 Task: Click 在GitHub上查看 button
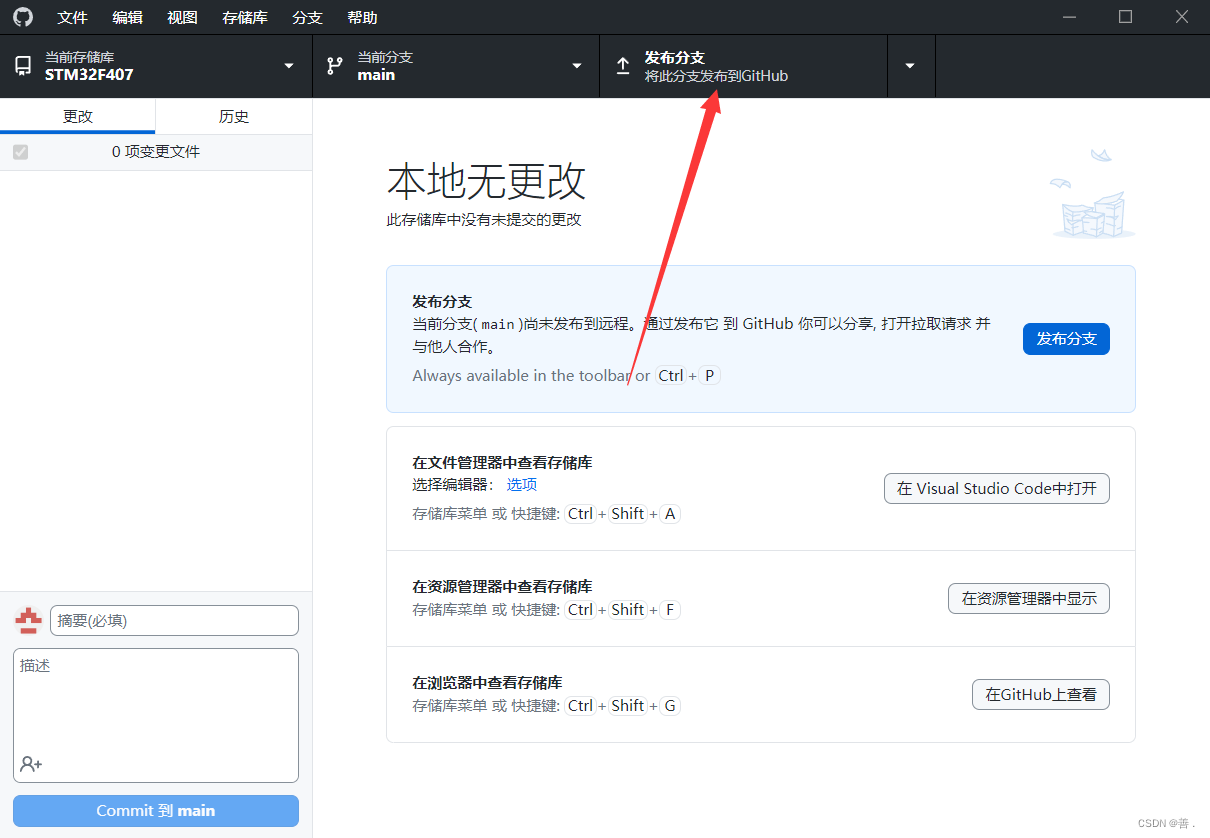pos(1041,694)
